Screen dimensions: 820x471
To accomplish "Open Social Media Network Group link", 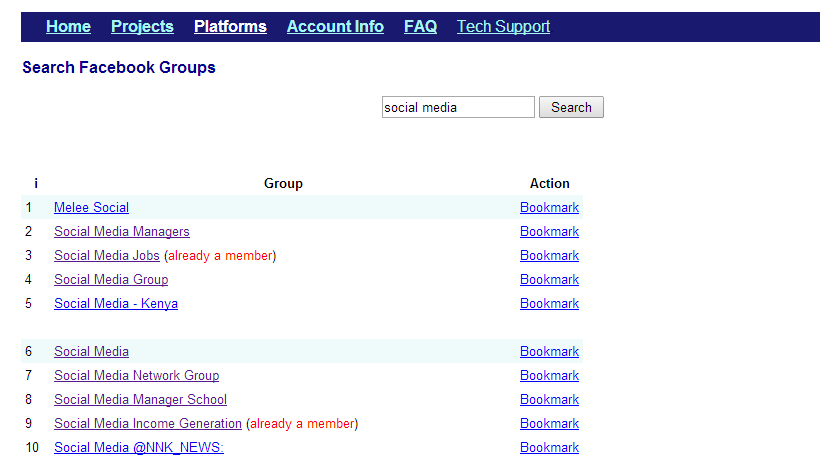I will (x=136, y=375).
